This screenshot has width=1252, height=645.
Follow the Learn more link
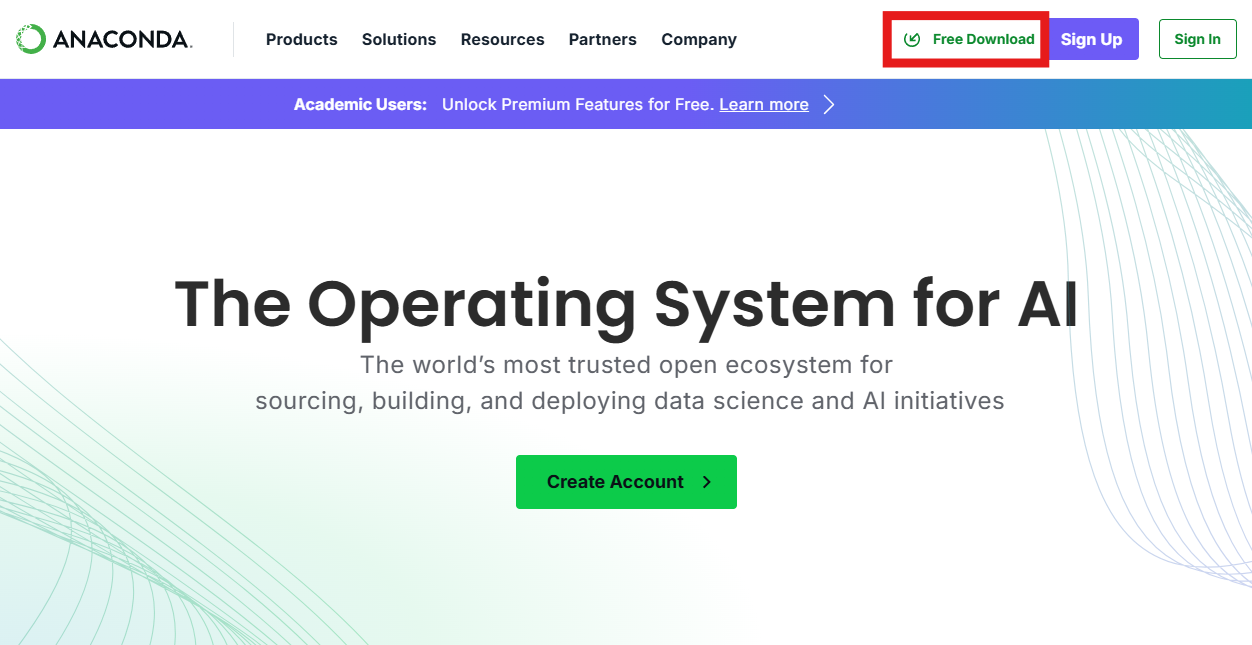pos(764,104)
